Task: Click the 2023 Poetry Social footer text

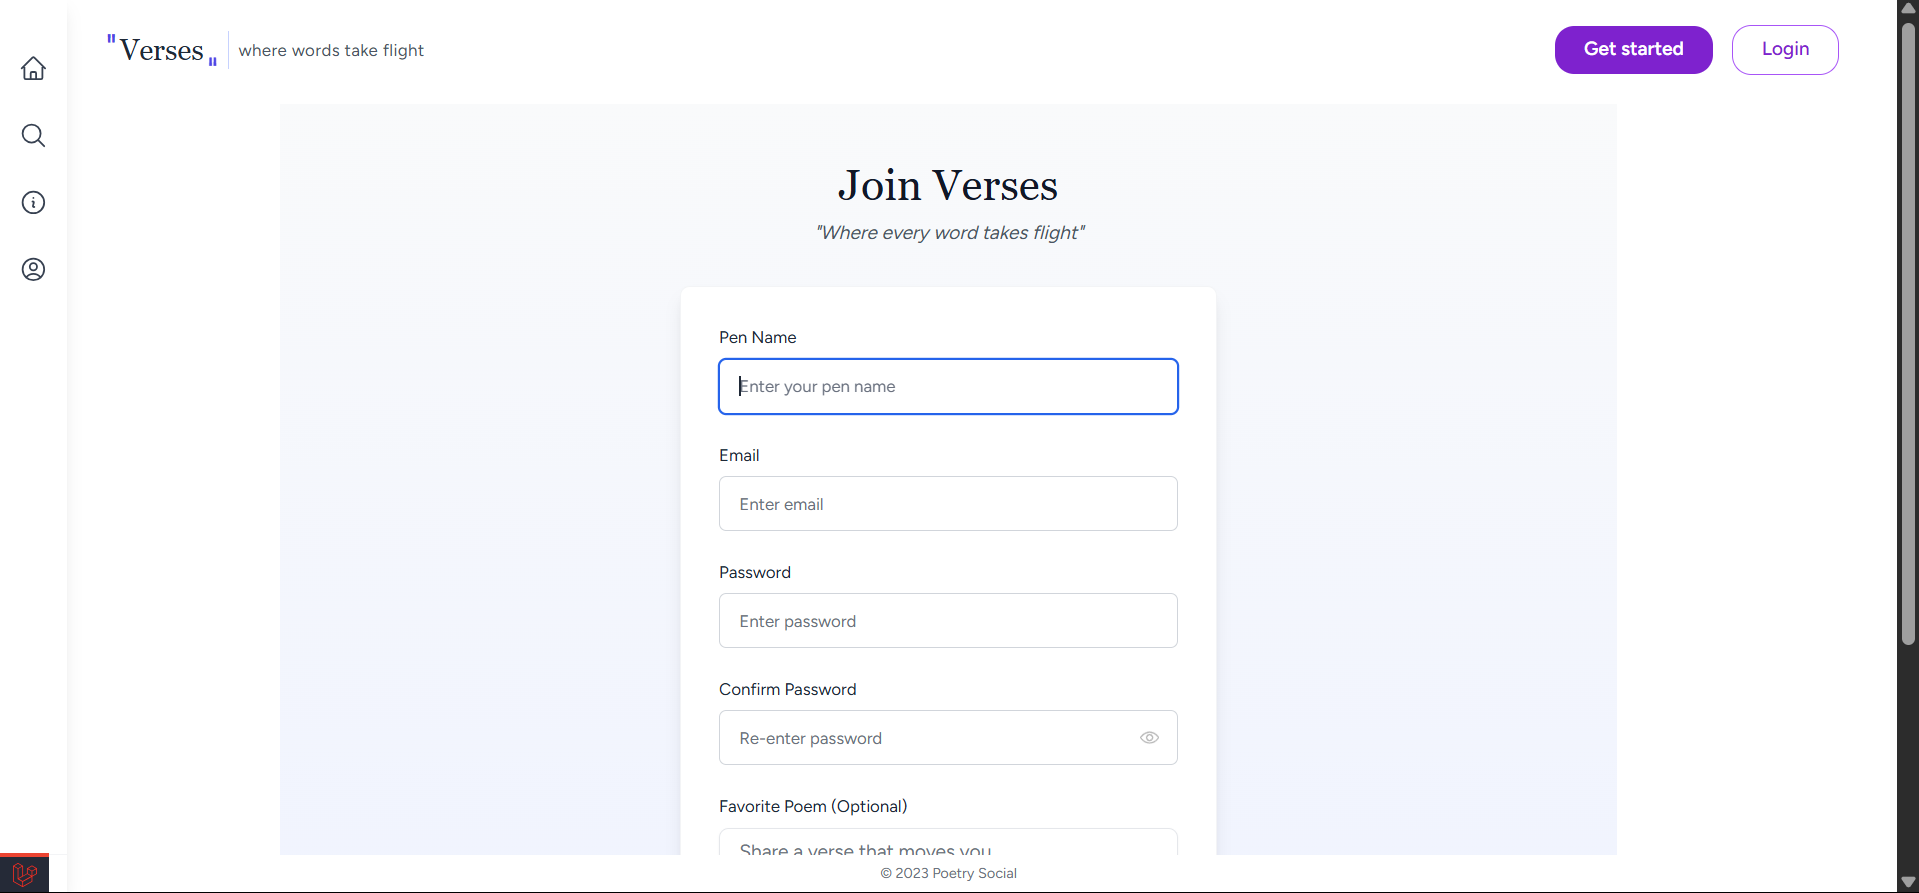Action: point(948,873)
